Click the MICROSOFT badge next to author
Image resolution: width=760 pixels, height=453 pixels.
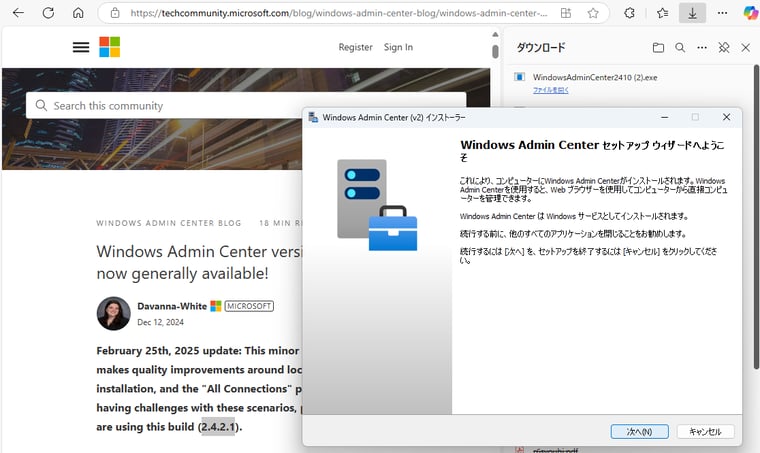249,306
